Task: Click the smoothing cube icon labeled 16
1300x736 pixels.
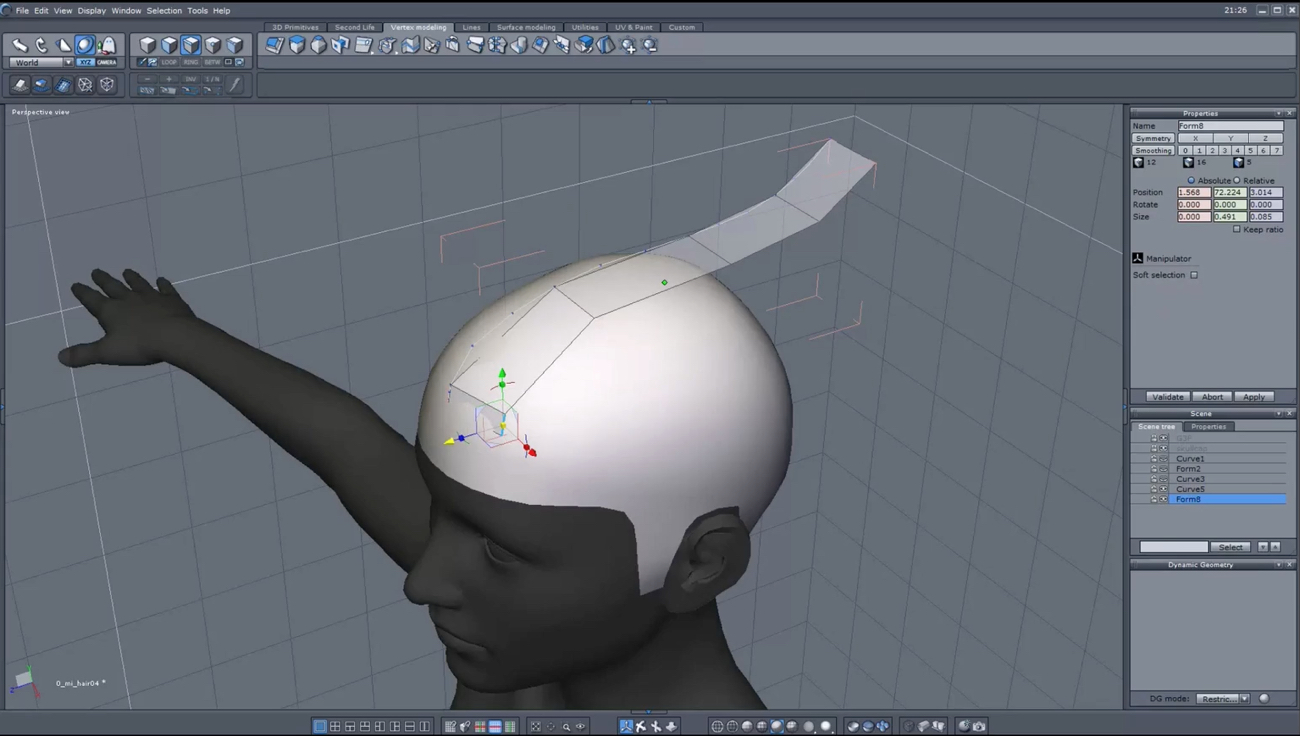Action: click(1189, 162)
